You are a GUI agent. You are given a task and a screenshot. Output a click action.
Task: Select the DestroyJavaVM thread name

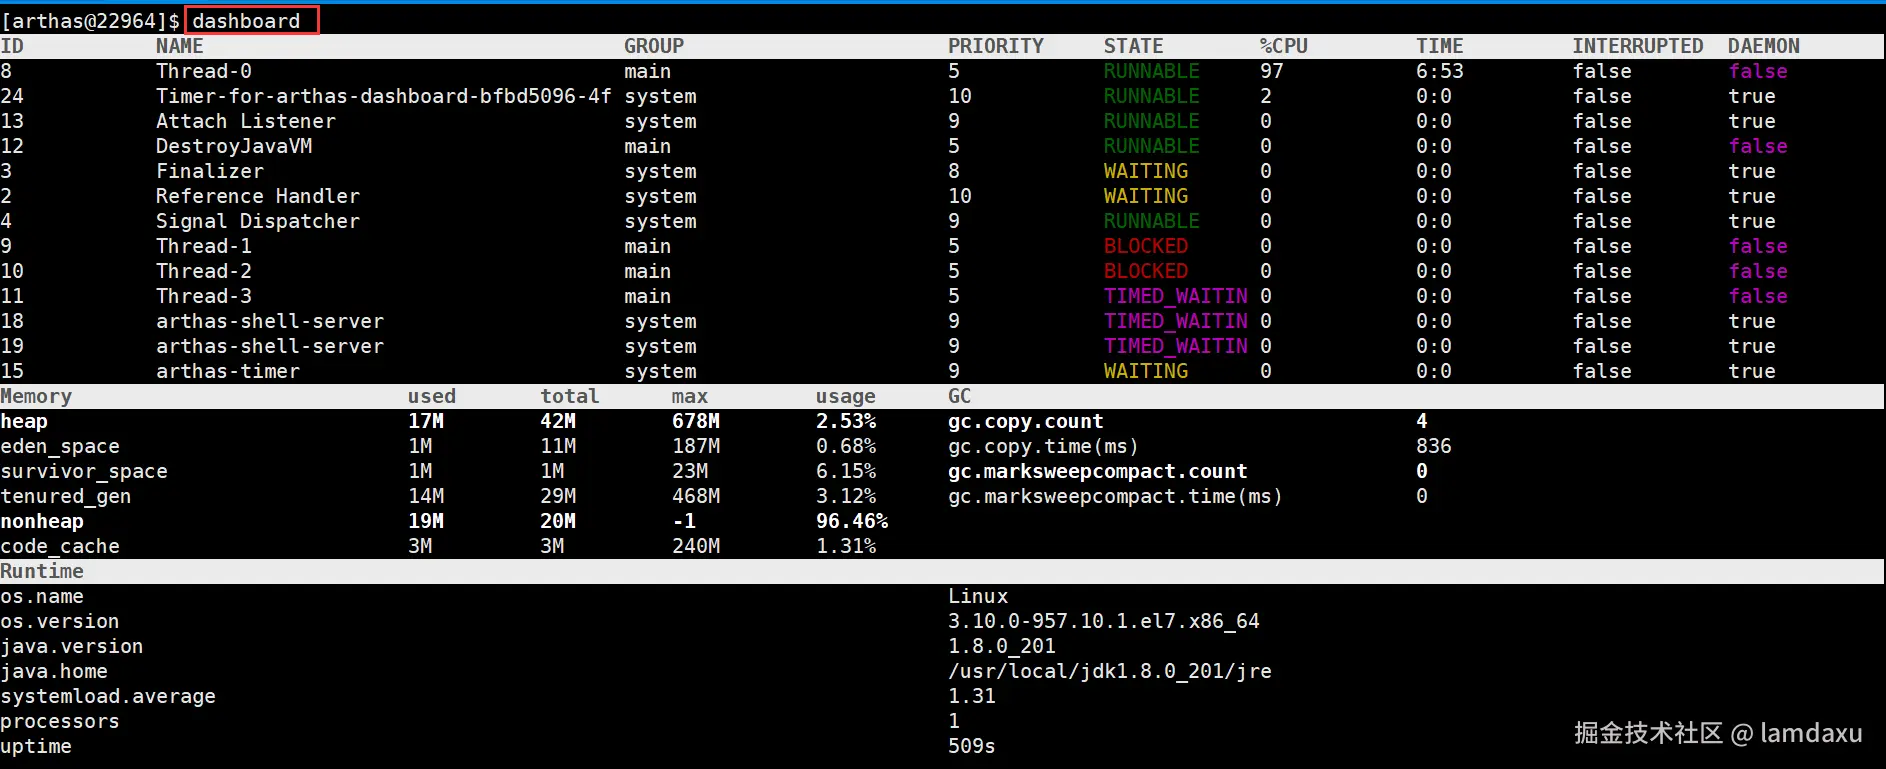coord(234,146)
